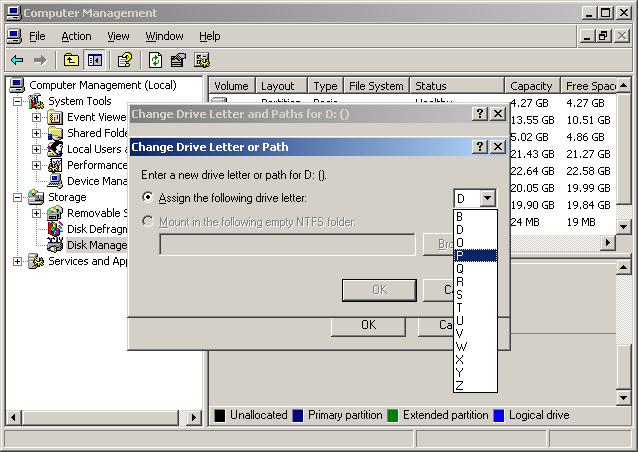Expand the Shared Folders node
Viewport: 638px width, 452px height.
tap(36, 133)
